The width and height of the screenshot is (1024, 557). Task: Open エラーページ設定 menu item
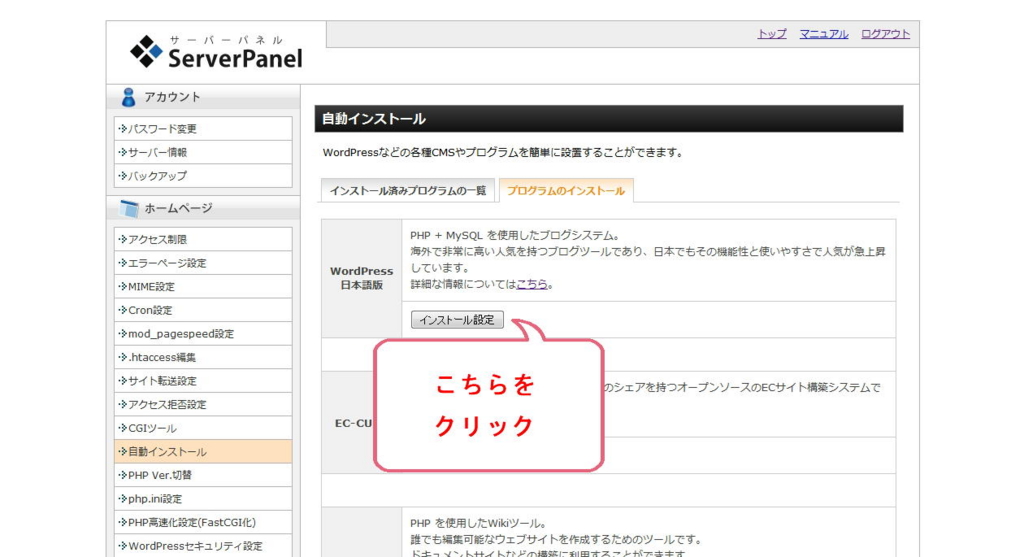click(x=203, y=263)
